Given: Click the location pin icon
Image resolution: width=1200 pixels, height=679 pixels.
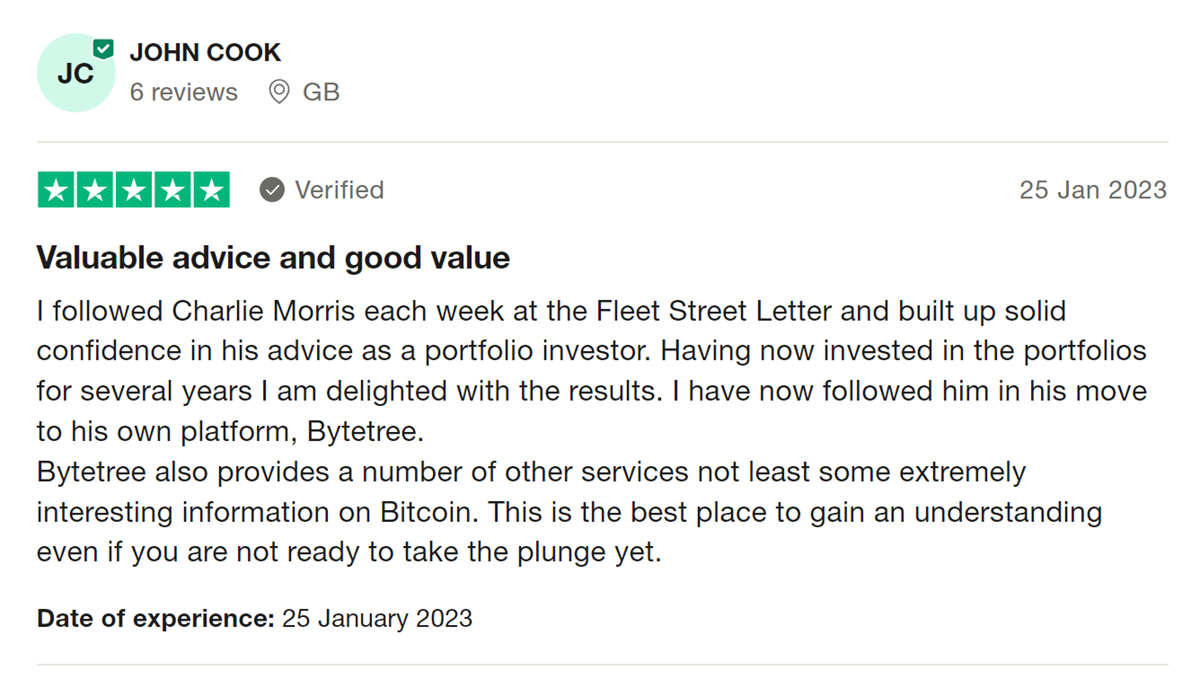Looking at the screenshot, I should point(280,92).
